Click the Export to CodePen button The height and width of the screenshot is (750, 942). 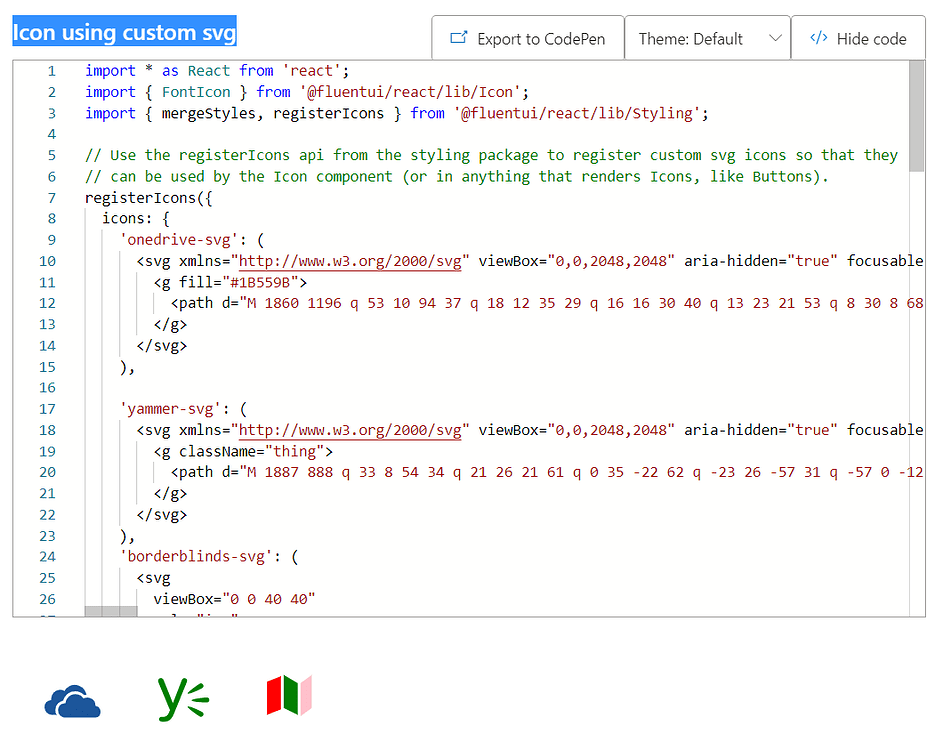point(527,38)
